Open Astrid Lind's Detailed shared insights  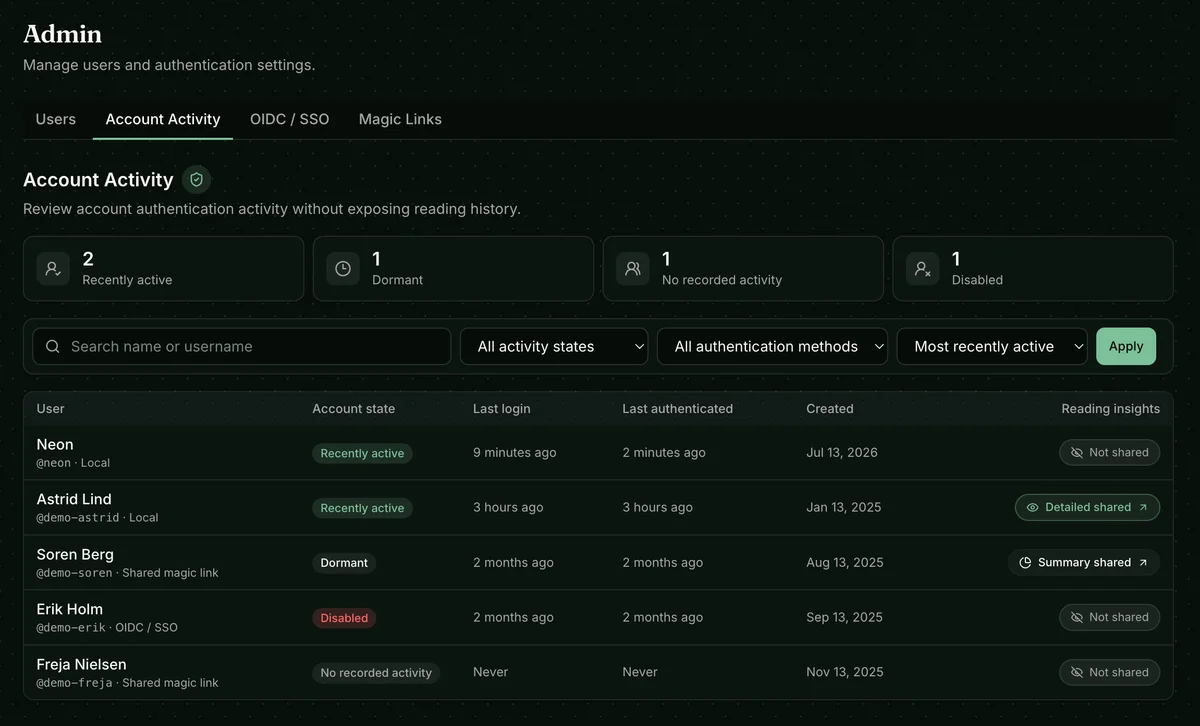click(1088, 507)
